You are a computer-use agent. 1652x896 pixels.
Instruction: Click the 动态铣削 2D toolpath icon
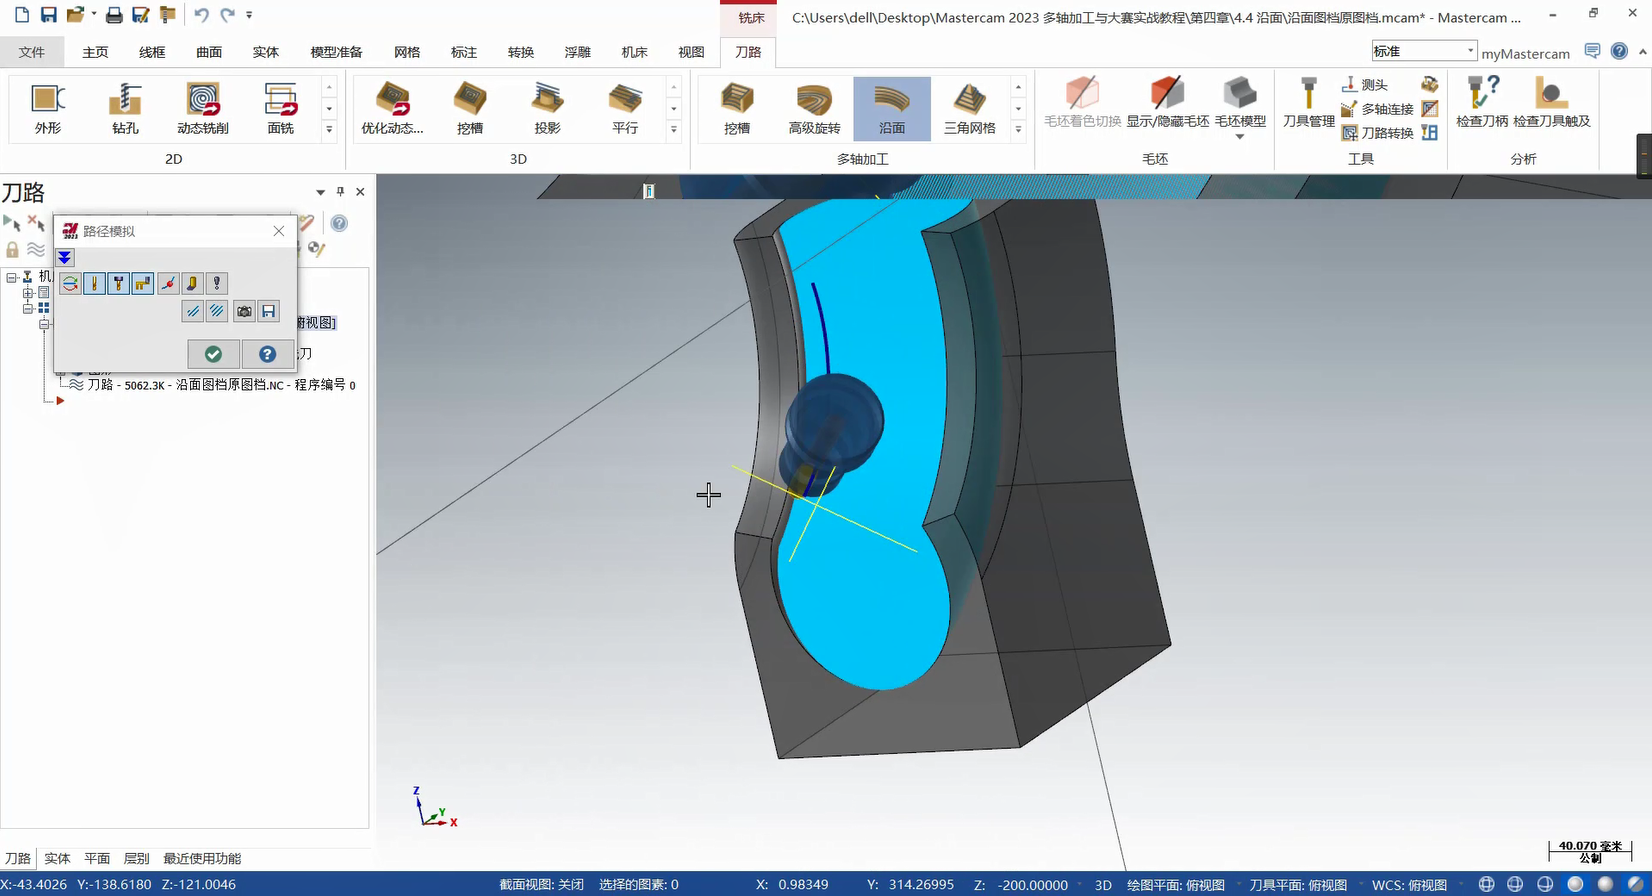[203, 108]
